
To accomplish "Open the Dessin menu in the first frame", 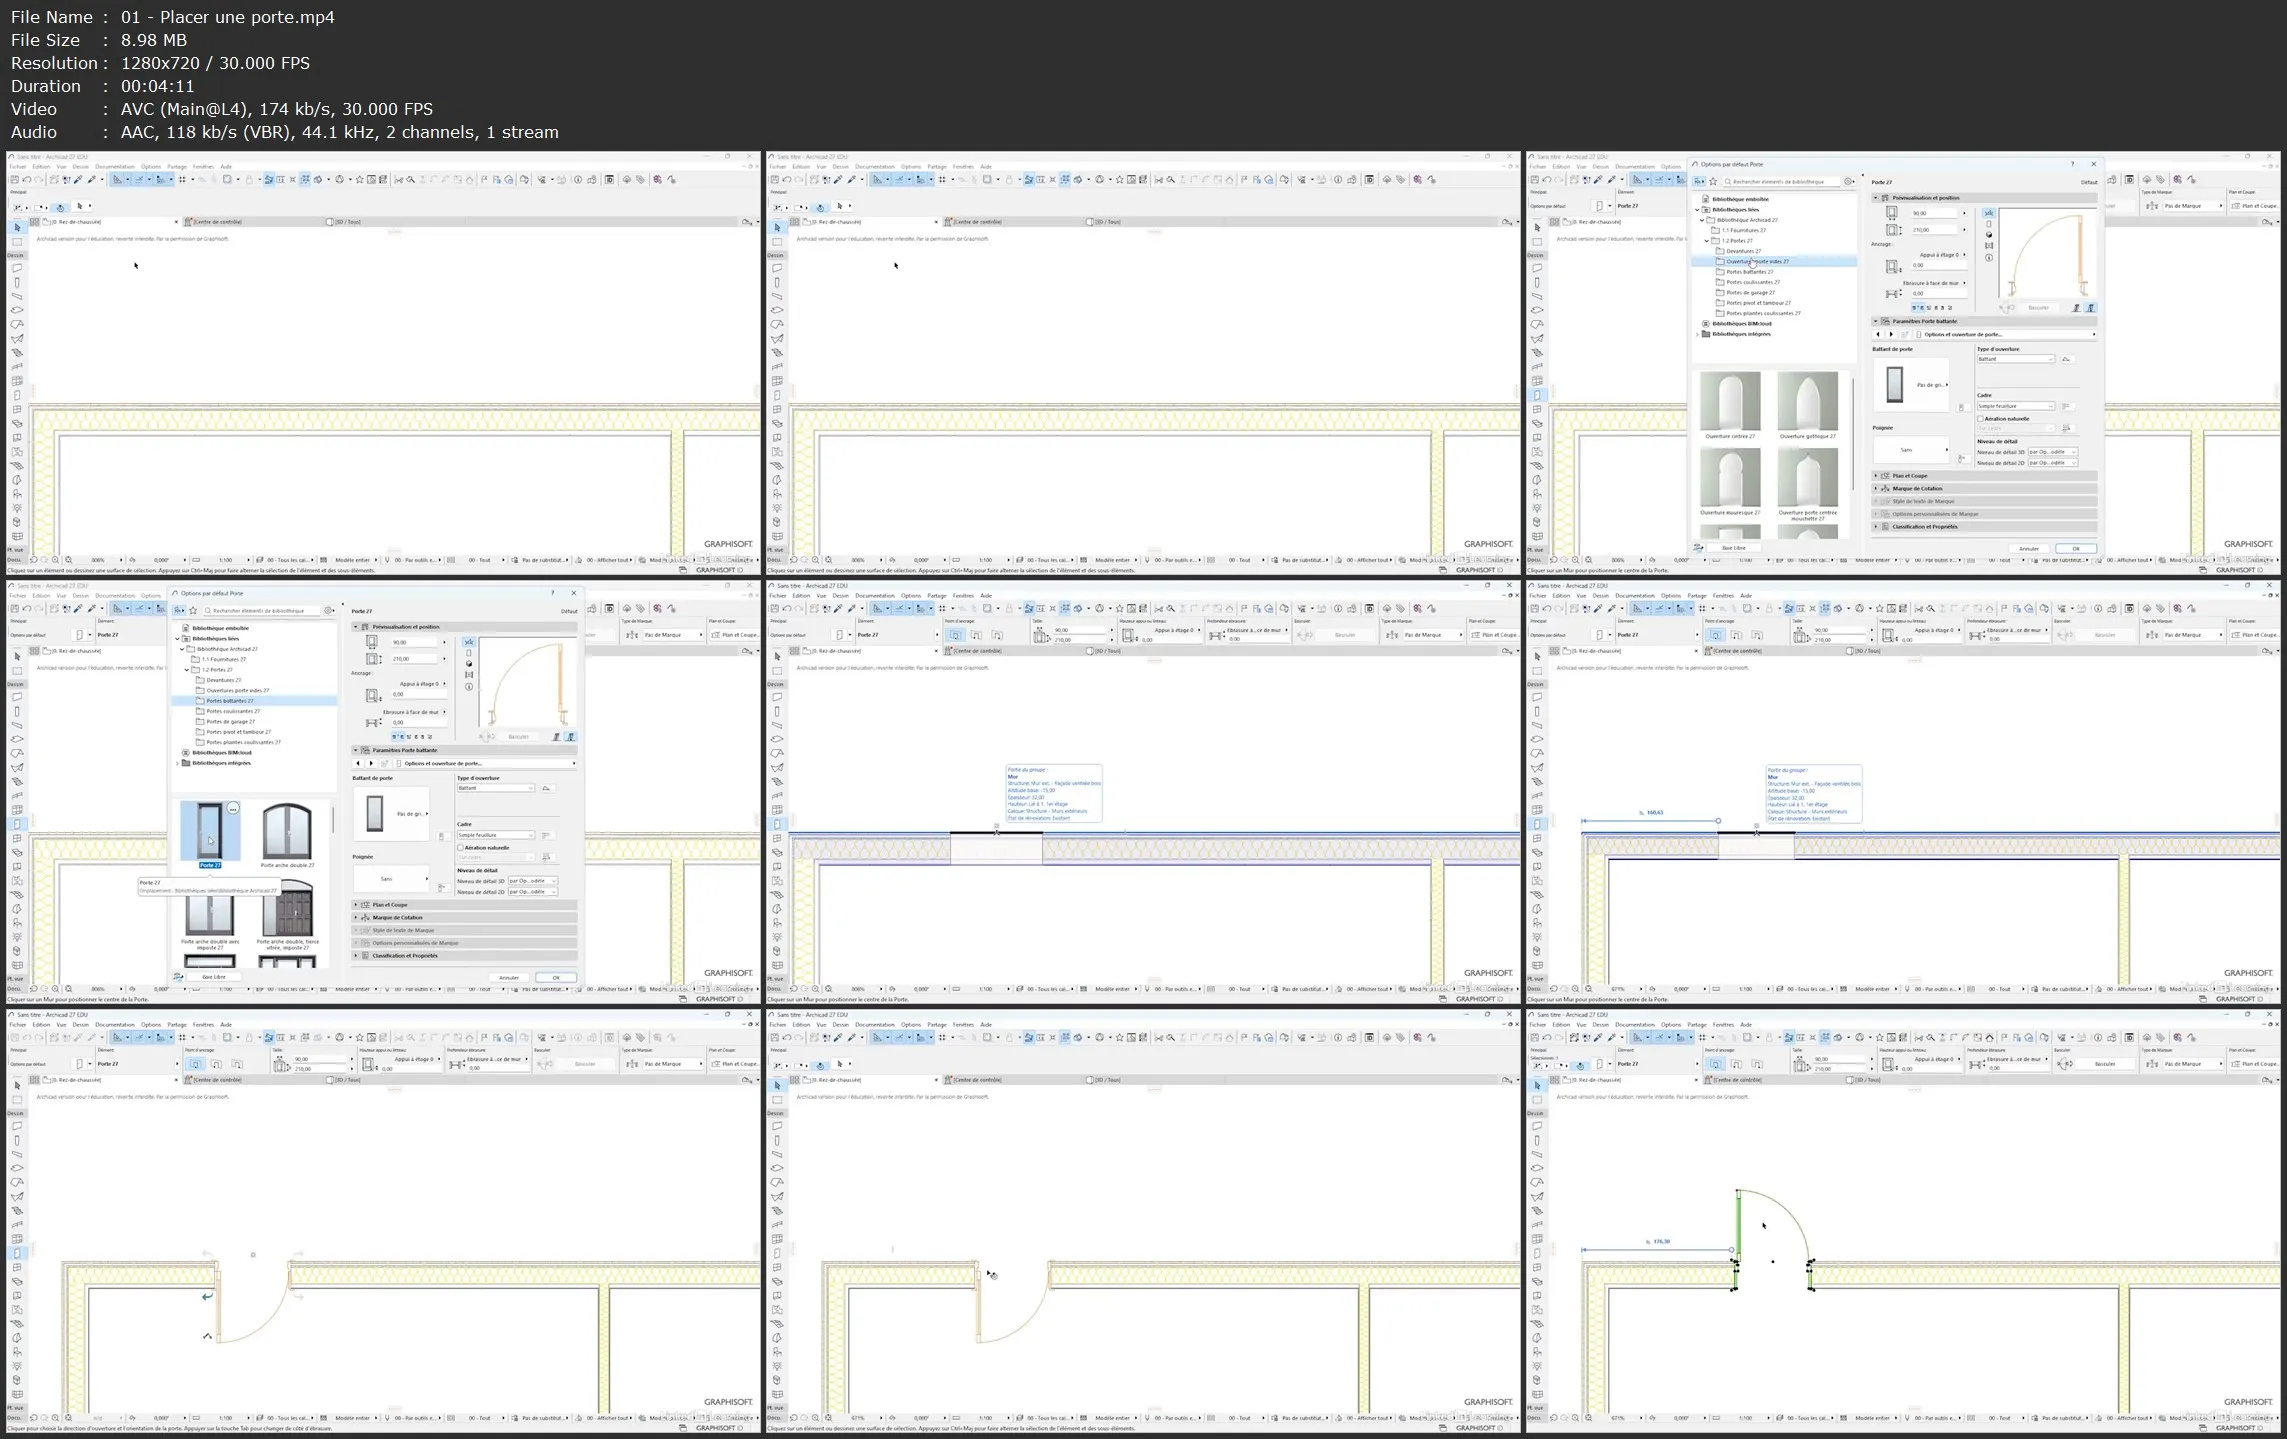I will click(x=81, y=167).
